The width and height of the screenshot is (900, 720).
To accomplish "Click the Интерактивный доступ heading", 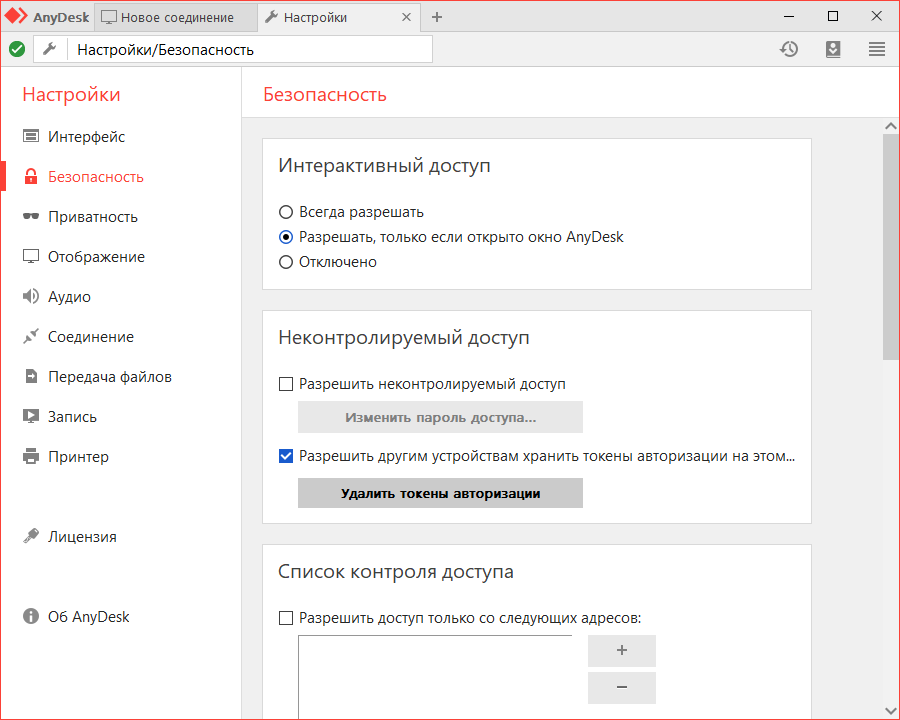I will 384,165.
